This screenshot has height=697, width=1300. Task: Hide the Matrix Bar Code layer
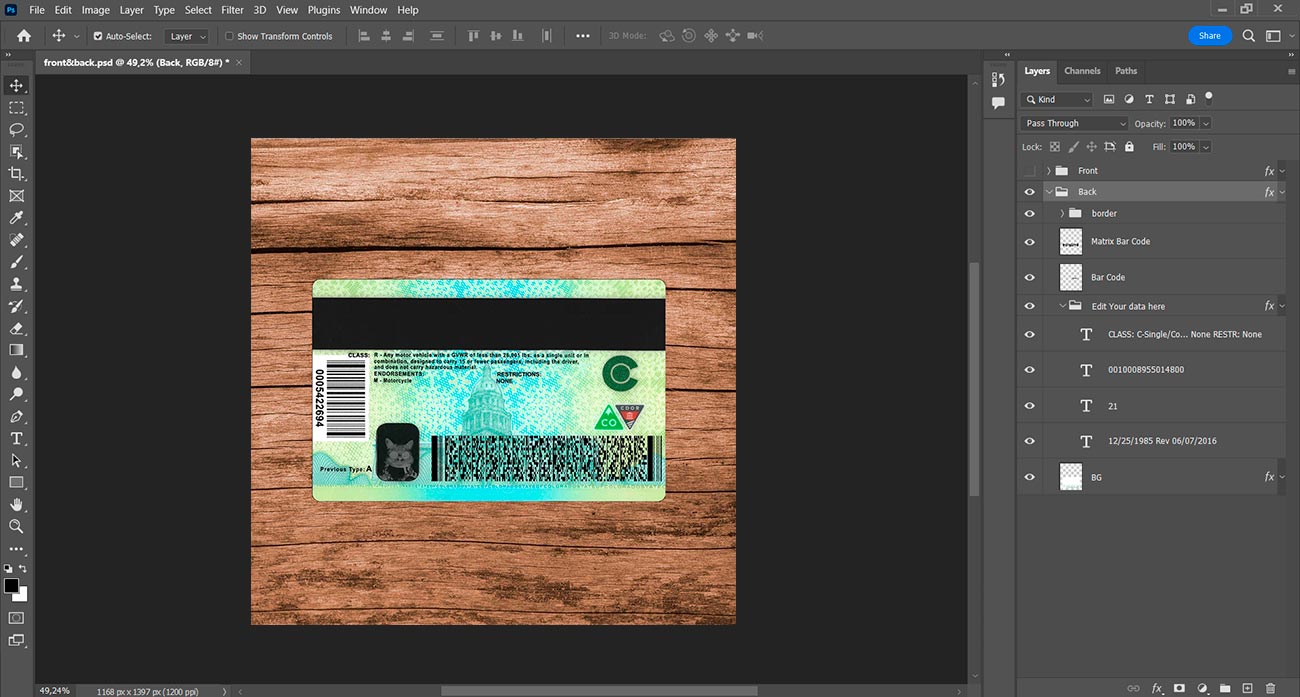1029,242
